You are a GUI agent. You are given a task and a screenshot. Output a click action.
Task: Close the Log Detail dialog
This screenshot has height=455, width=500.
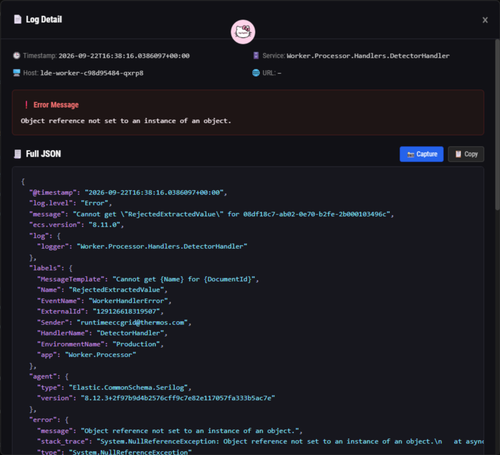[485, 20]
